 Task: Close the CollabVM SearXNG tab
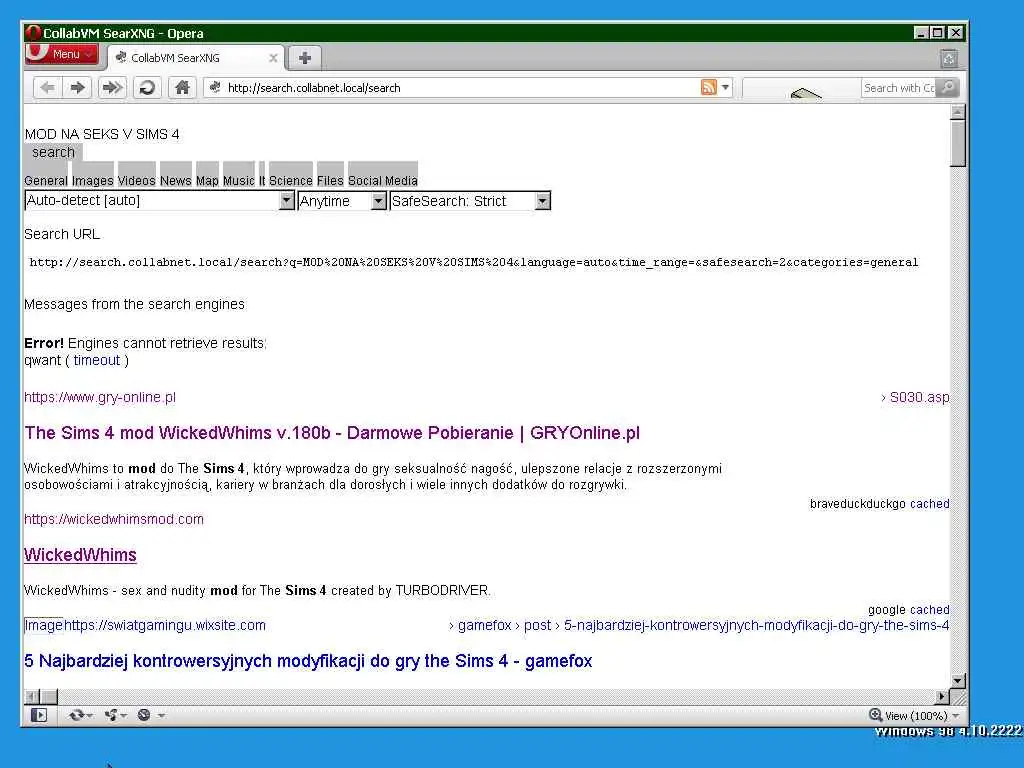[273, 58]
